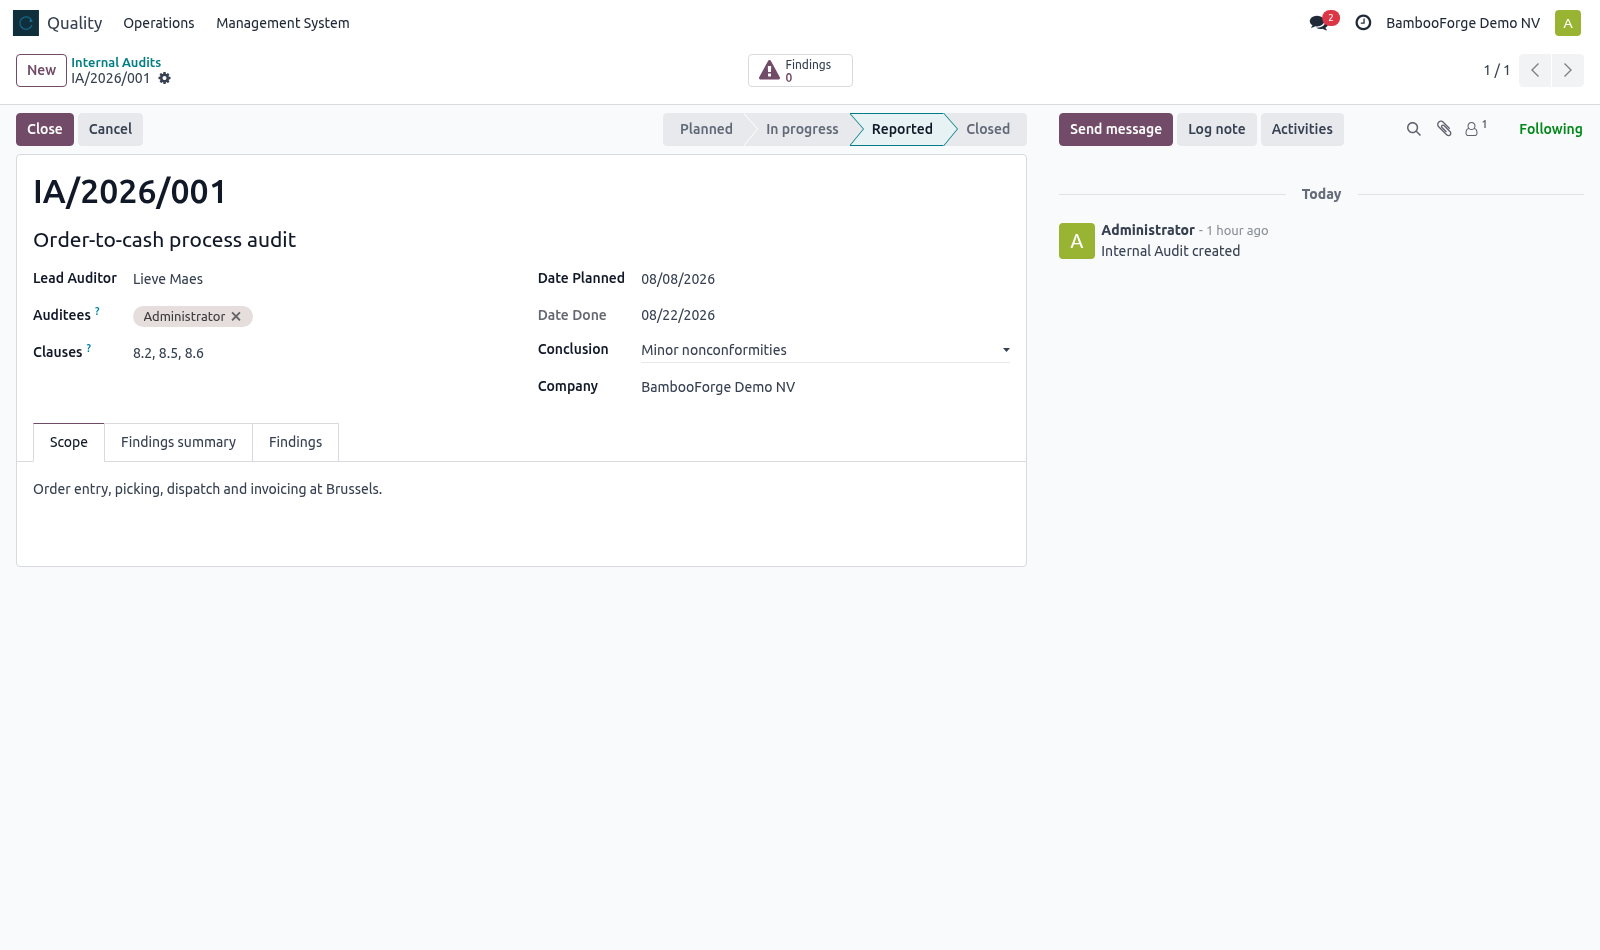Open the Findings warning stat button
1600x950 pixels.
(x=800, y=70)
